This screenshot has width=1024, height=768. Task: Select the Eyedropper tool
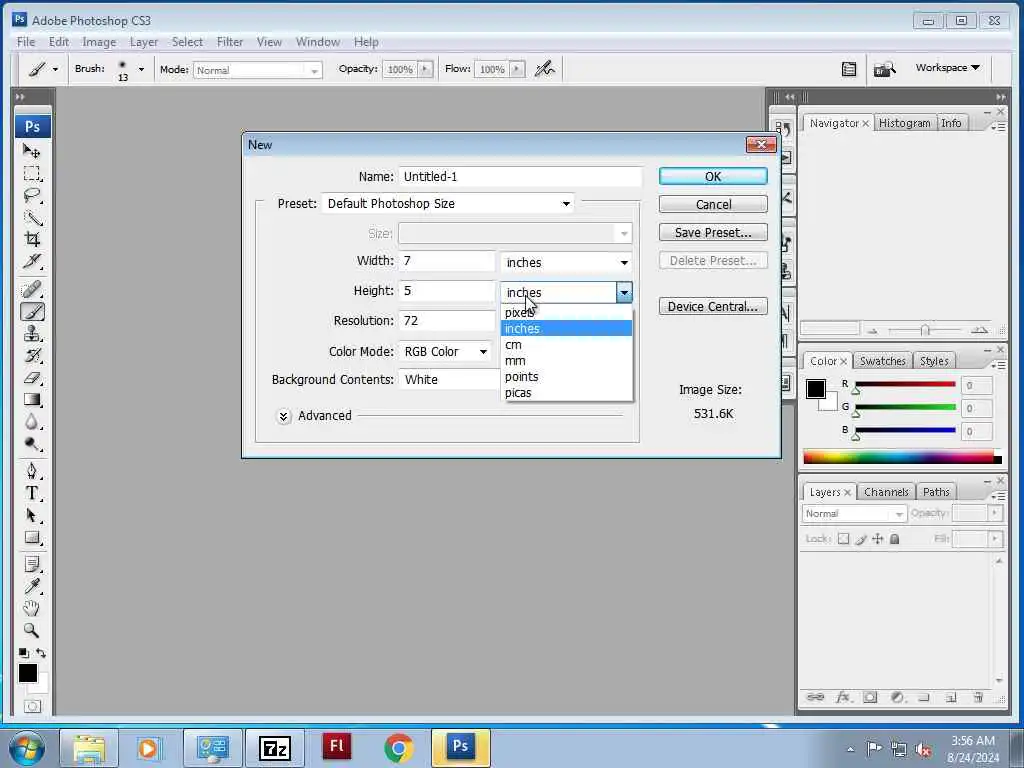(31, 586)
